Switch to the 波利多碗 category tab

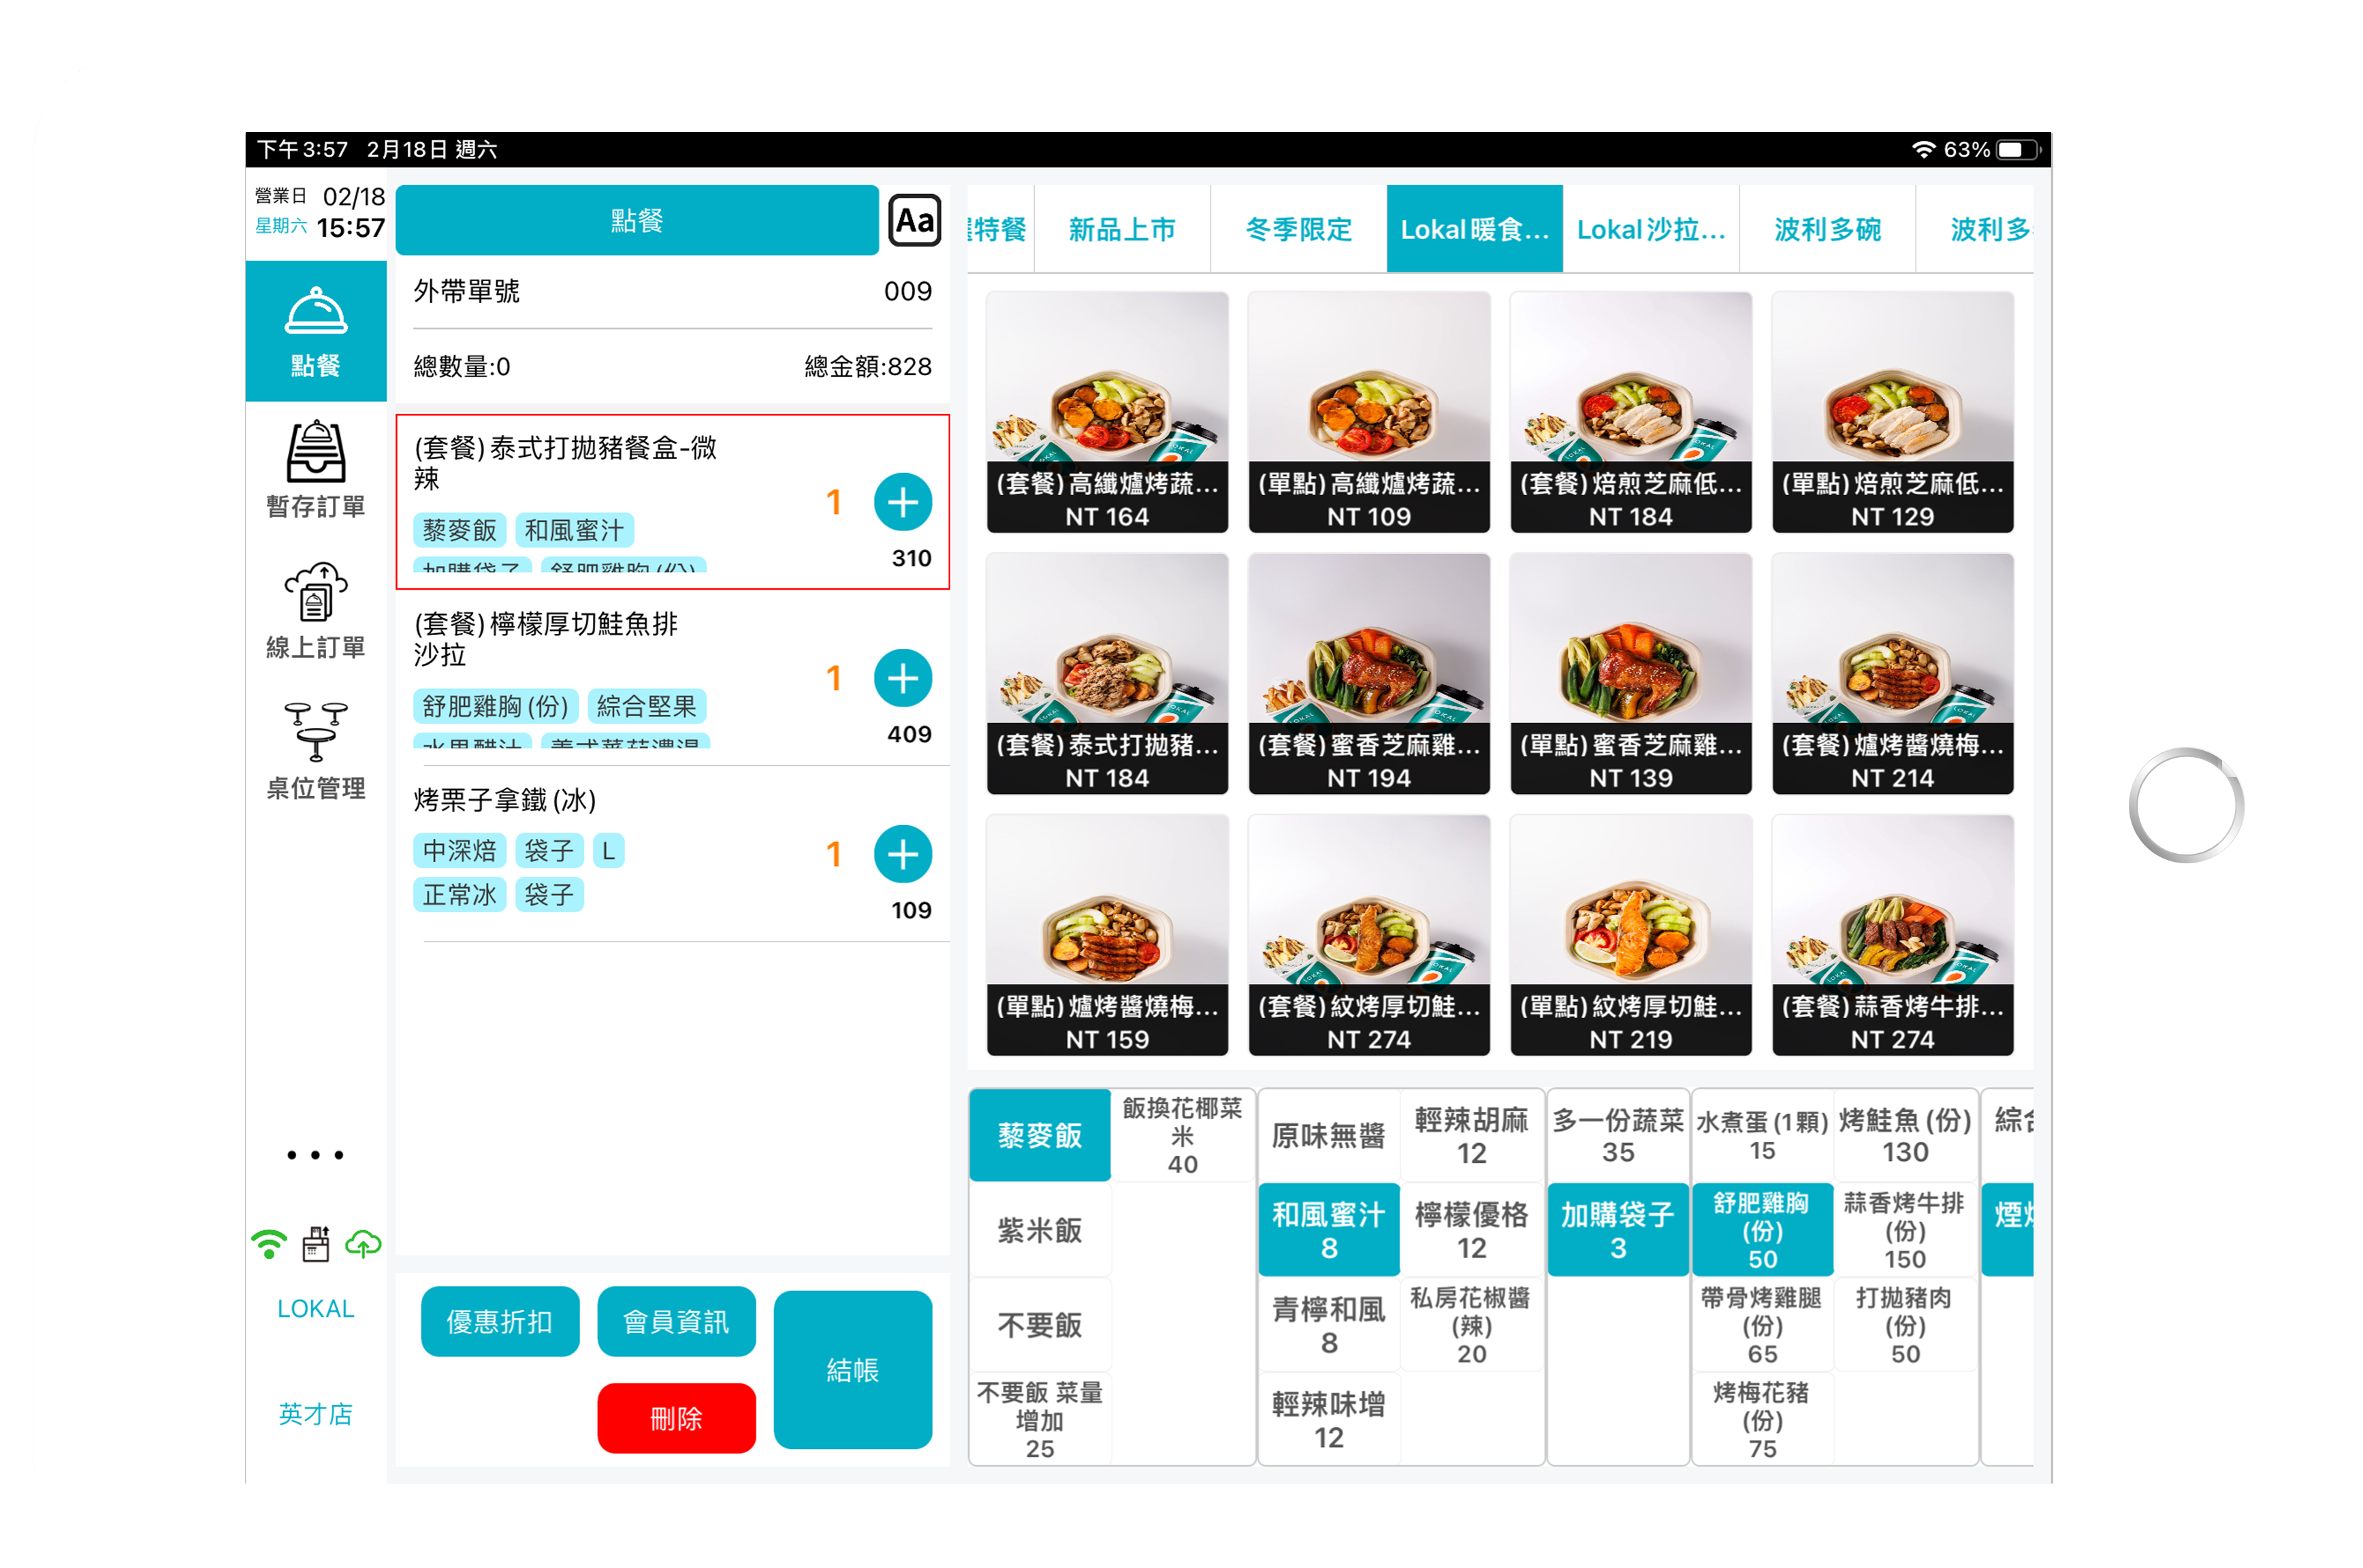pyautogui.click(x=1827, y=229)
